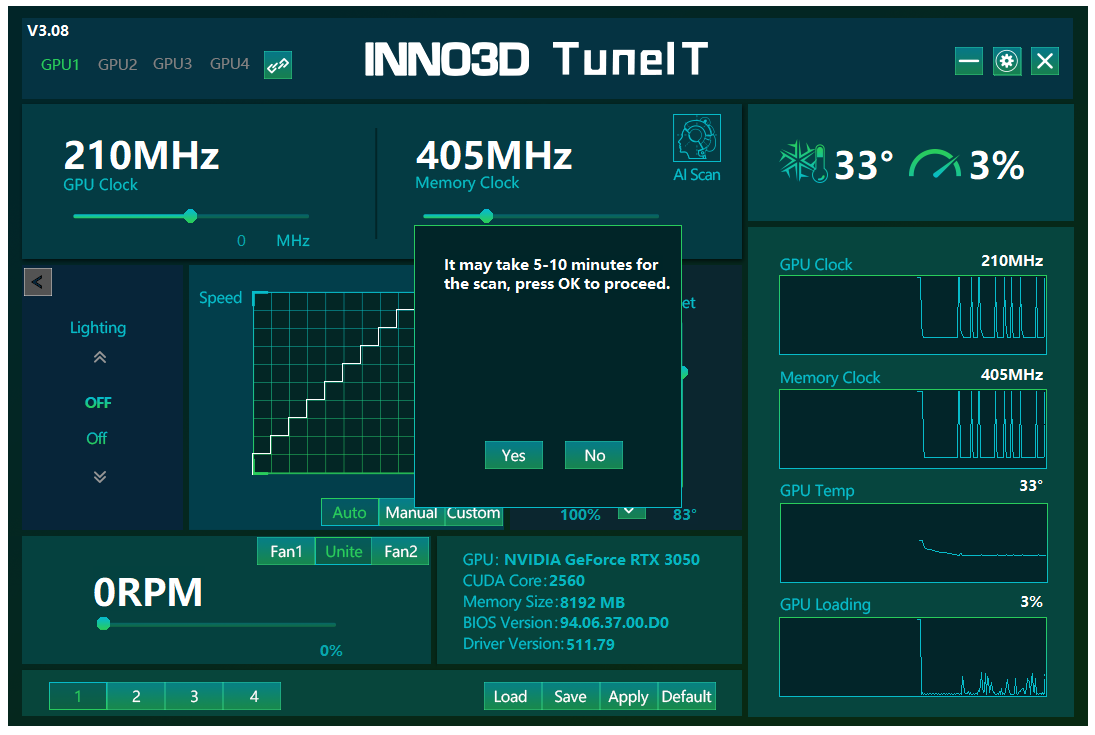Click the CUDA Core 2560 value
Image resolution: width=1095 pixels, height=735 pixels.
pos(567,581)
